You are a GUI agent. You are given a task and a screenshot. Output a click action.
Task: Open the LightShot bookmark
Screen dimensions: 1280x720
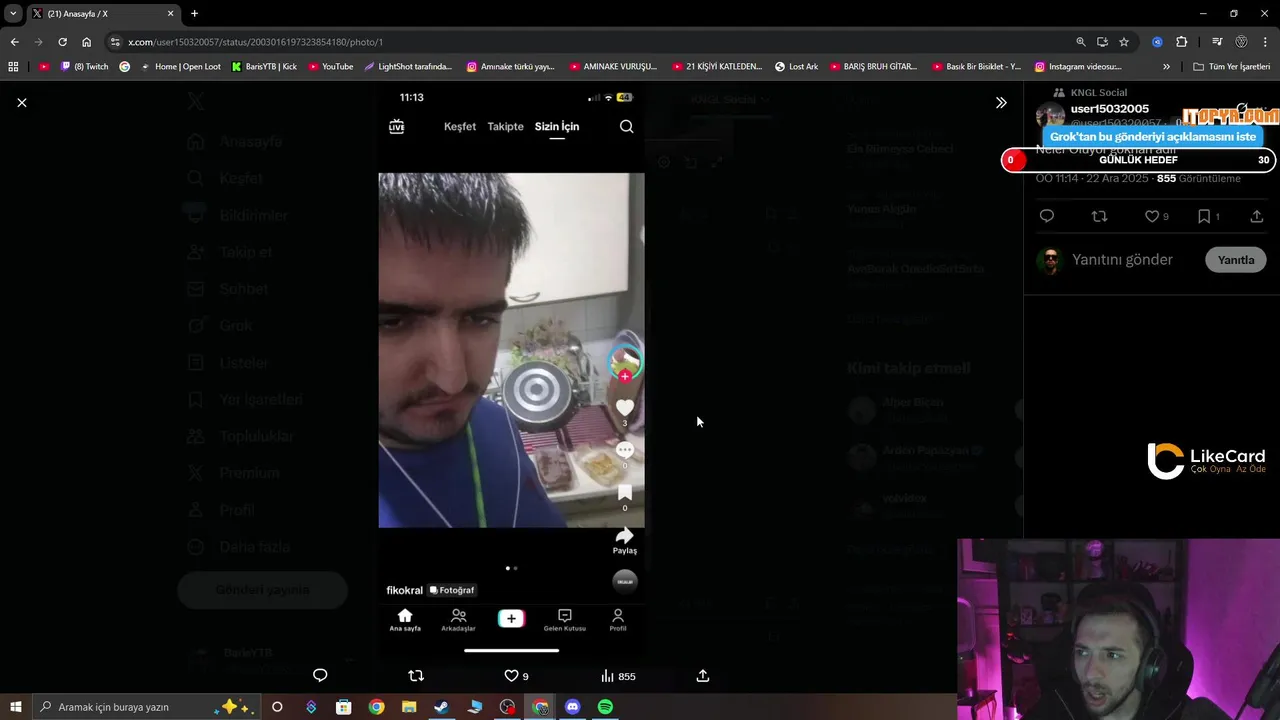[x=408, y=67]
